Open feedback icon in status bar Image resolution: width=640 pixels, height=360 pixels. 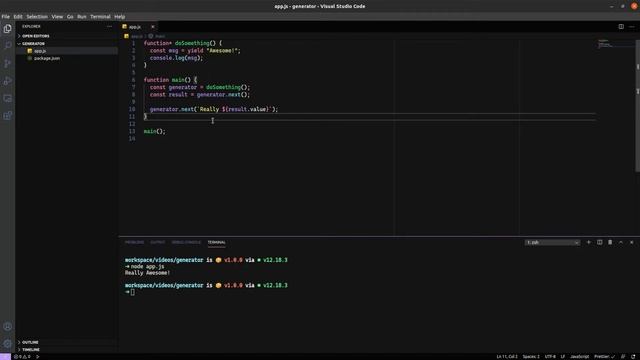click(x=623, y=357)
